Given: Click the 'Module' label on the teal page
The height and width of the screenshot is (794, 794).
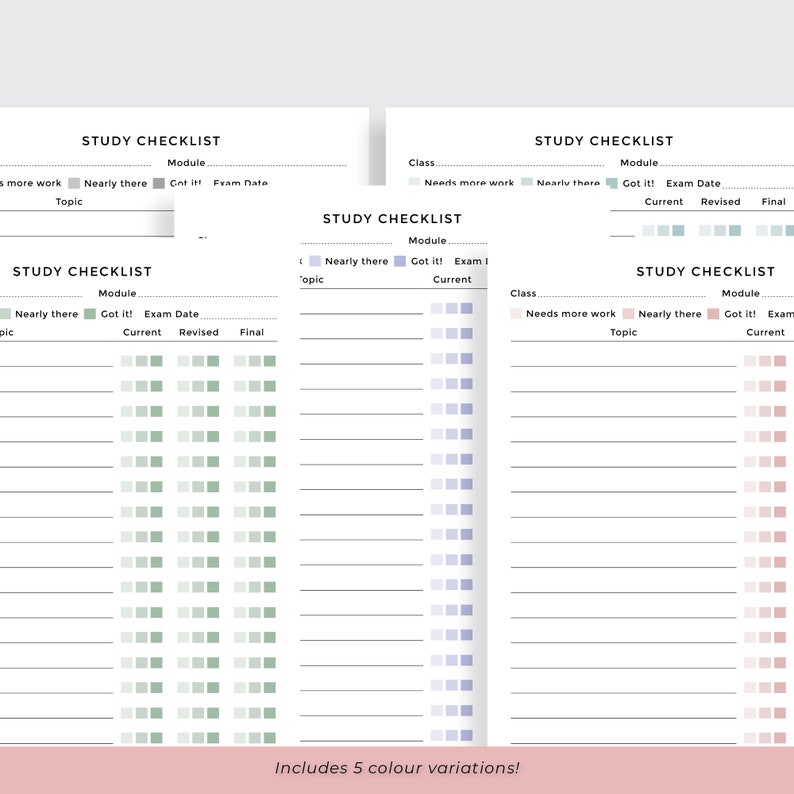Looking at the screenshot, I should (x=639, y=163).
